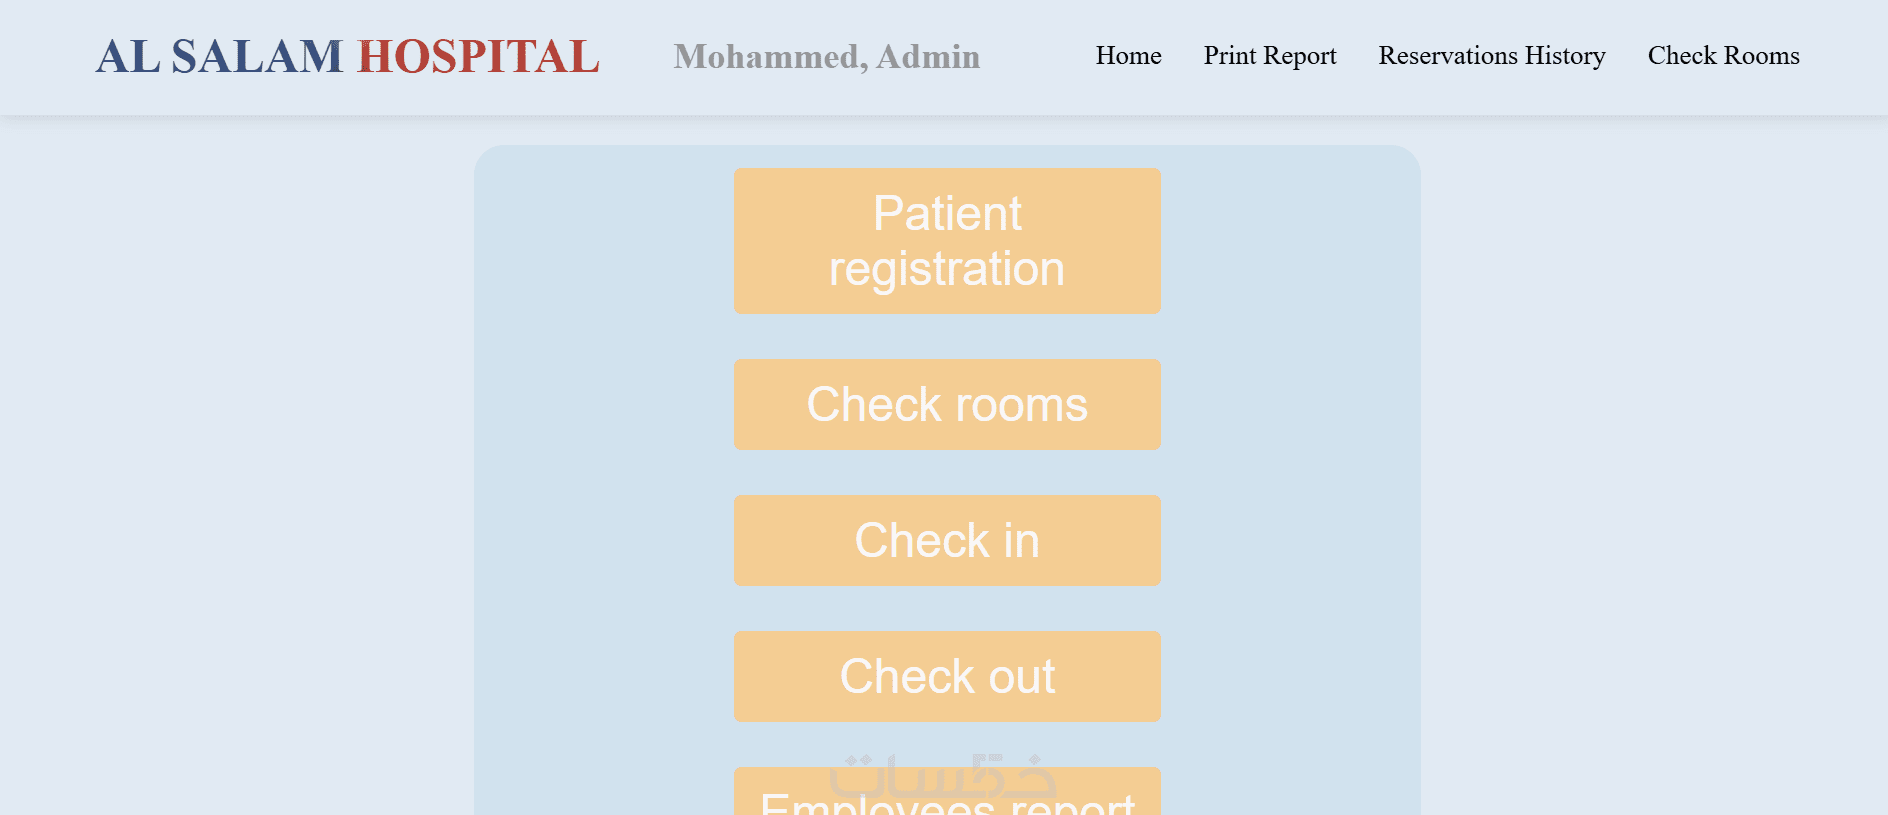View reservations history from the header

(1491, 56)
